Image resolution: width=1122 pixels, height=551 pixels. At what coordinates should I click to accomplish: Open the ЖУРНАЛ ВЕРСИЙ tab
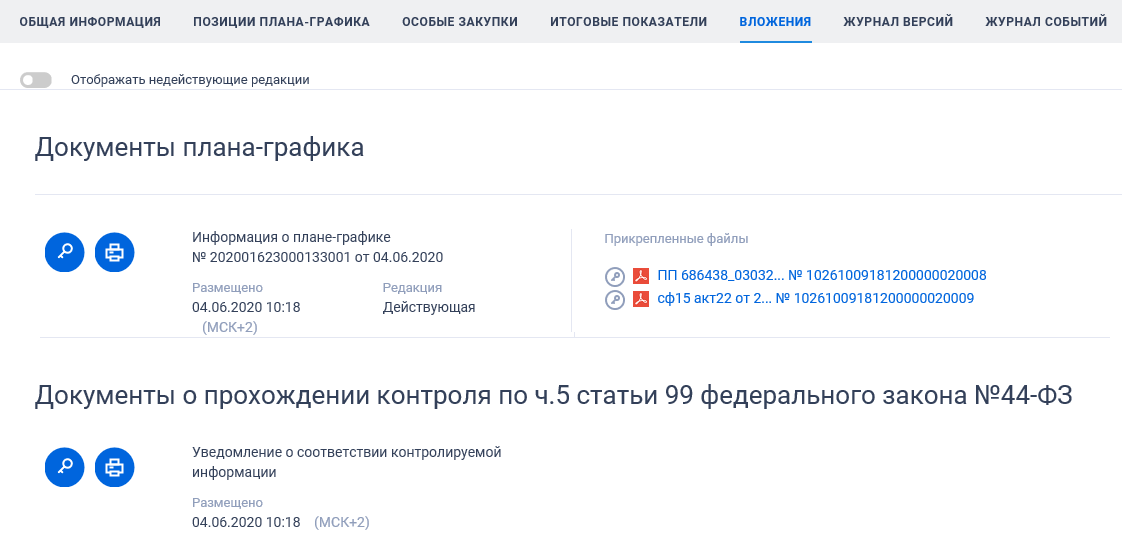pos(899,22)
